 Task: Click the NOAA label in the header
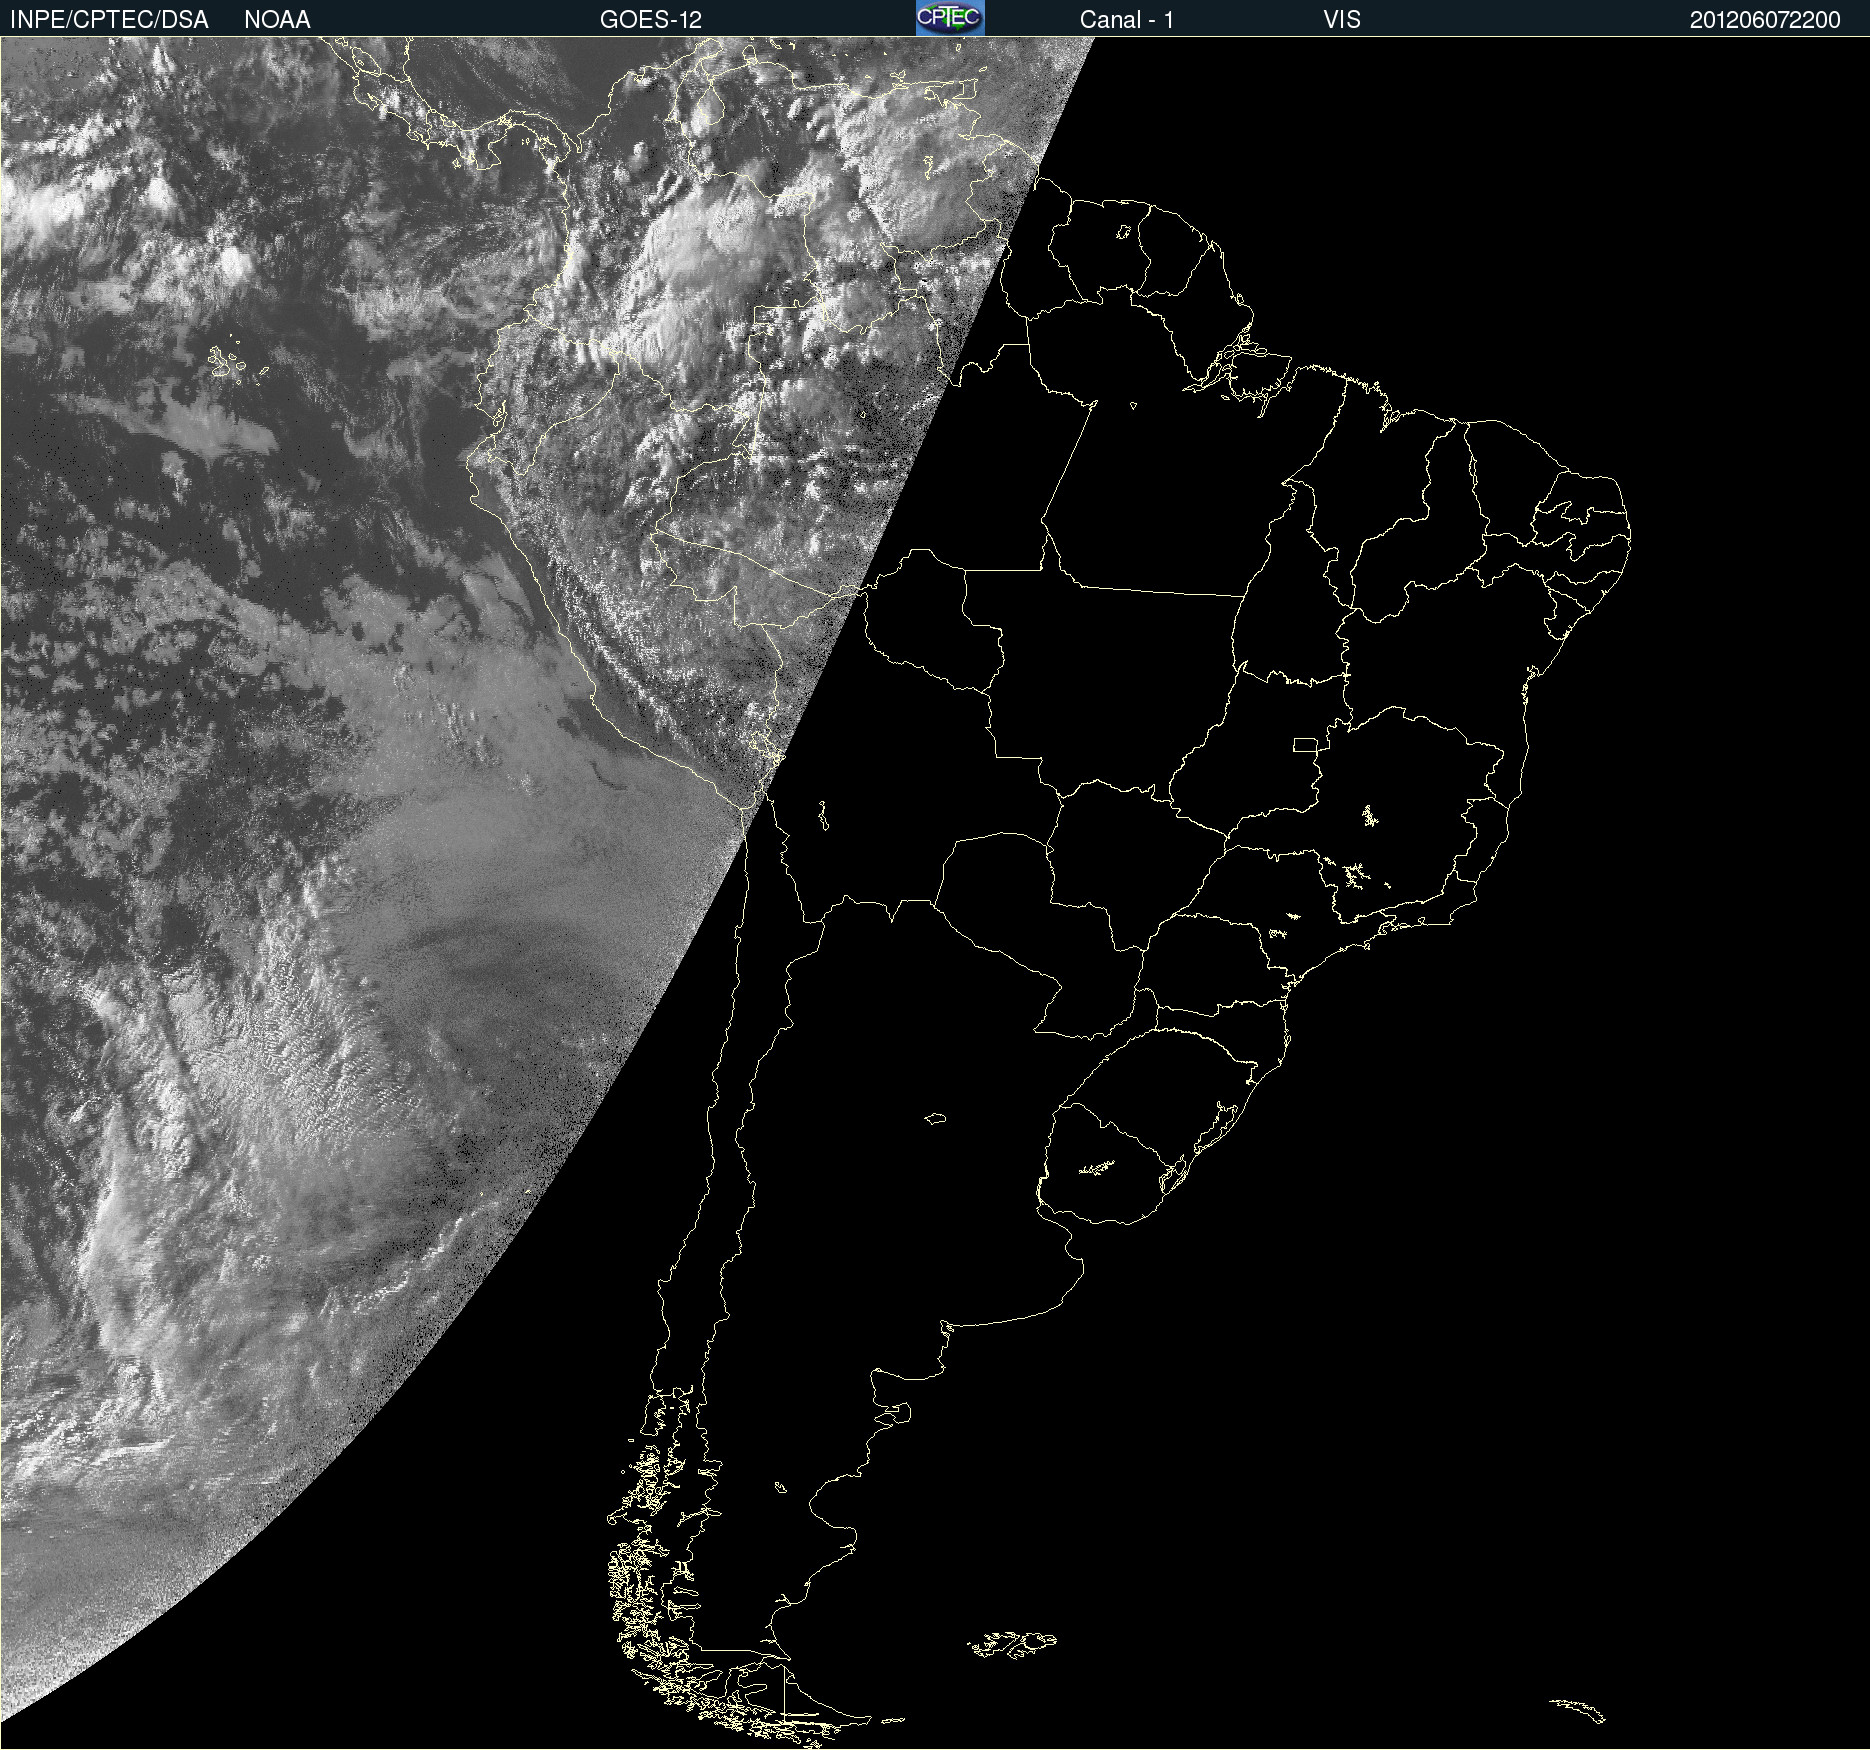point(277,20)
